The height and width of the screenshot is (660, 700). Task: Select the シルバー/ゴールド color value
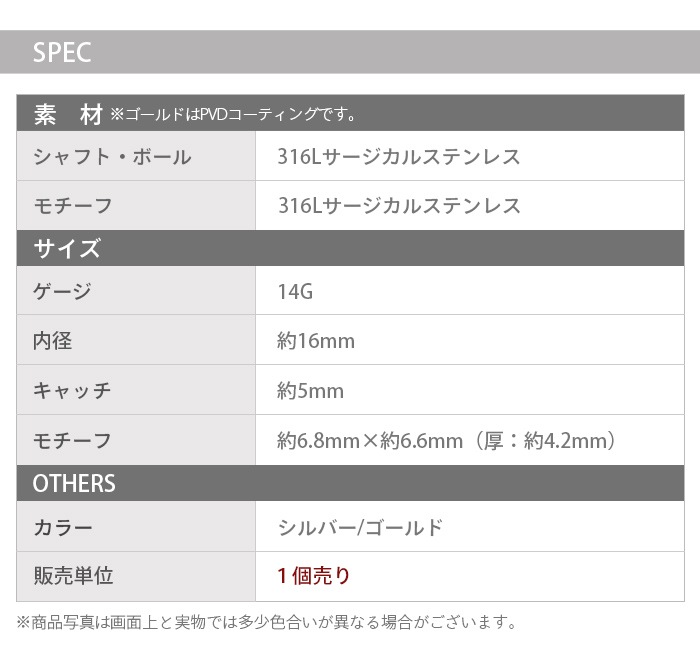(x=360, y=527)
